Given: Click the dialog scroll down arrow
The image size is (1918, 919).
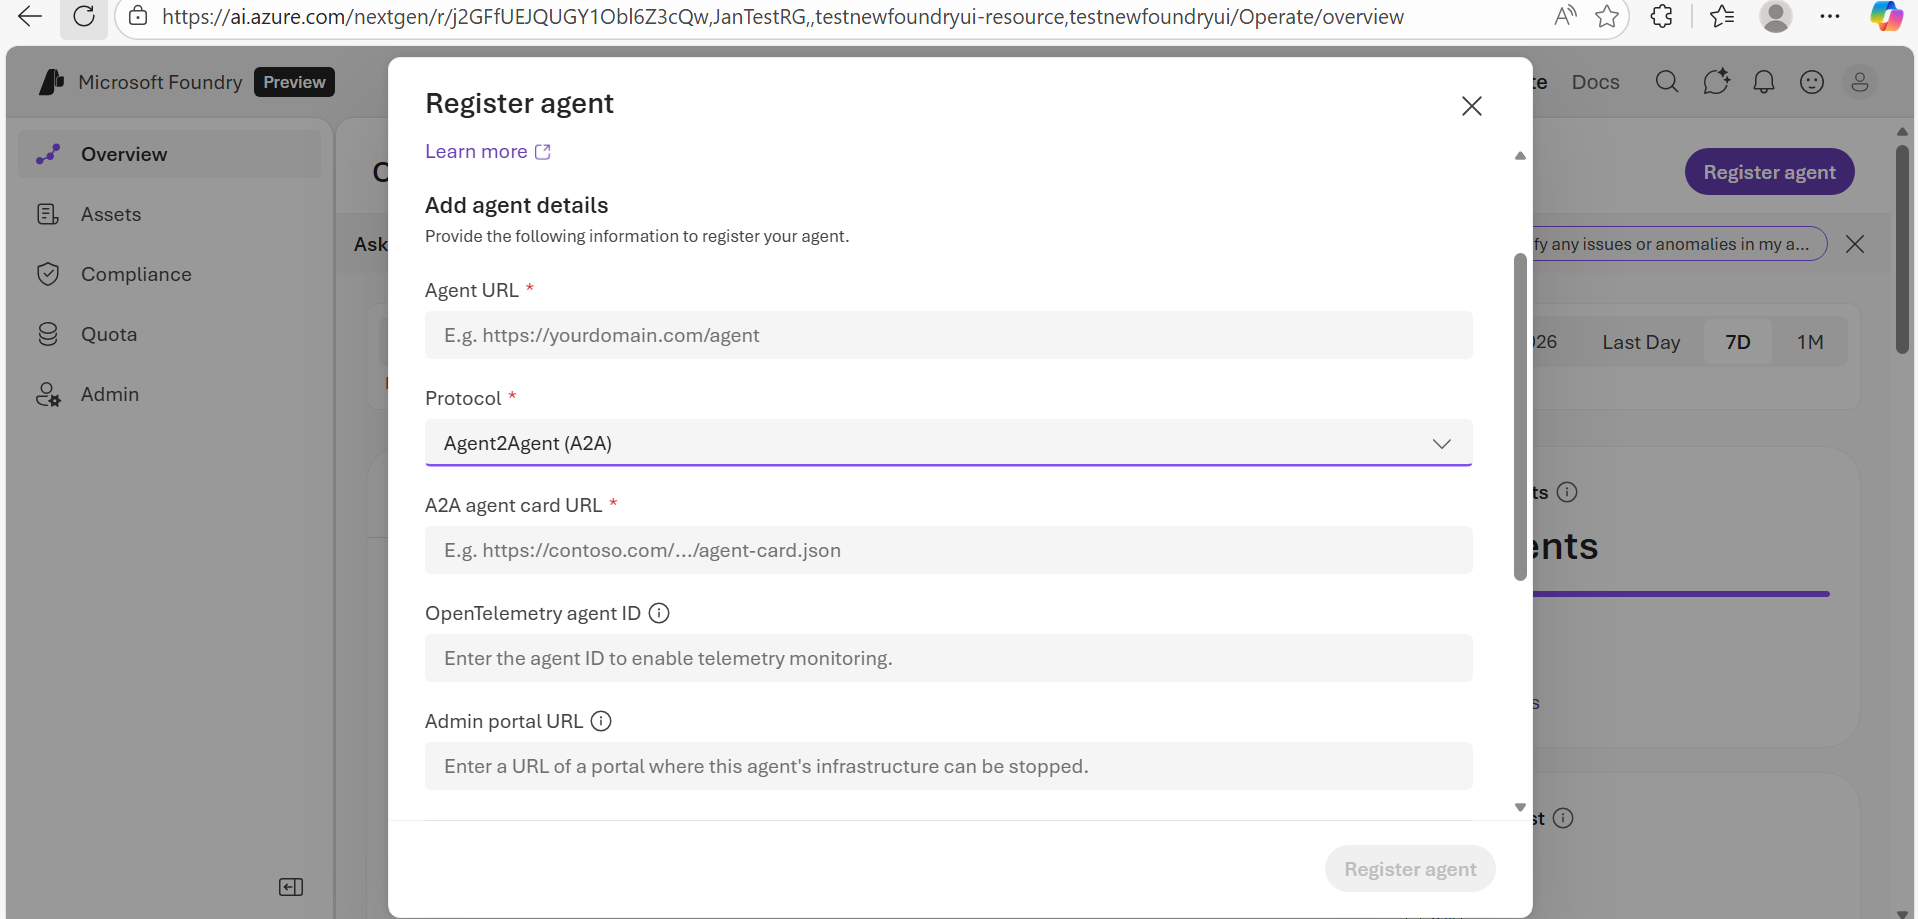Looking at the screenshot, I should click(x=1520, y=807).
